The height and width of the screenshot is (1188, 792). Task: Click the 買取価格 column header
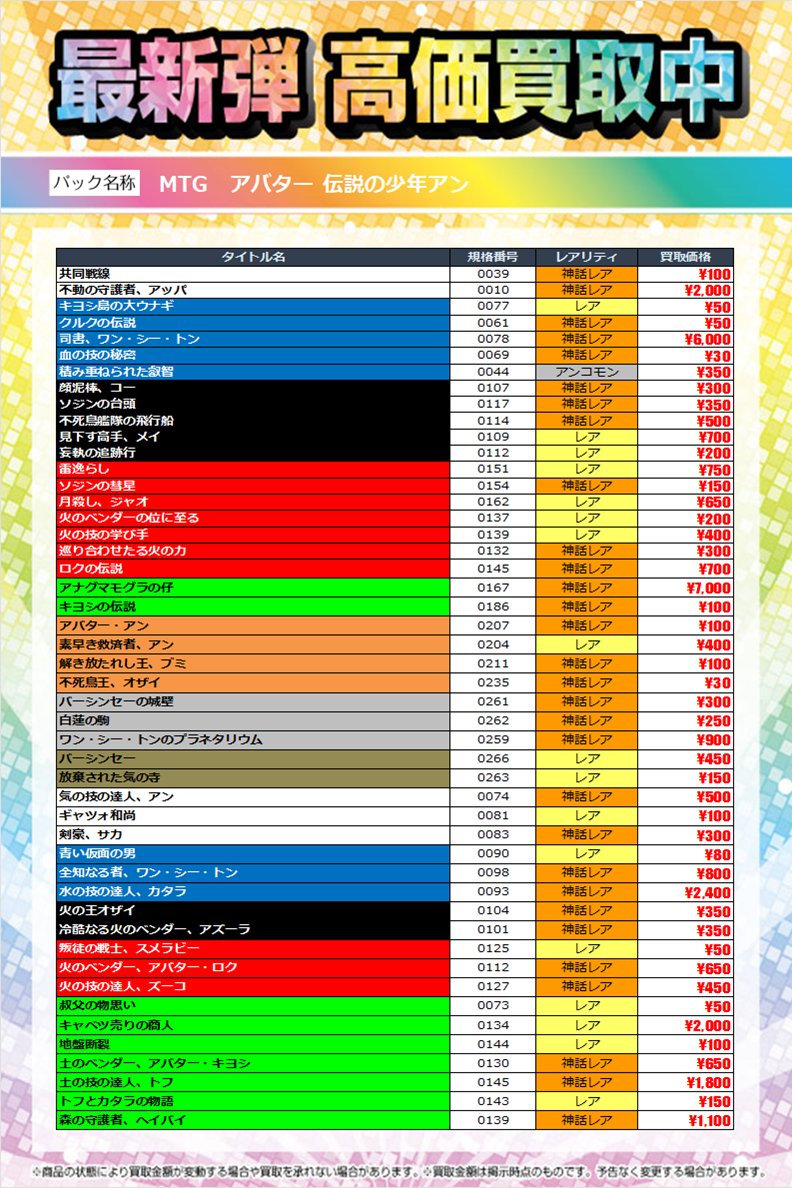[685, 257]
